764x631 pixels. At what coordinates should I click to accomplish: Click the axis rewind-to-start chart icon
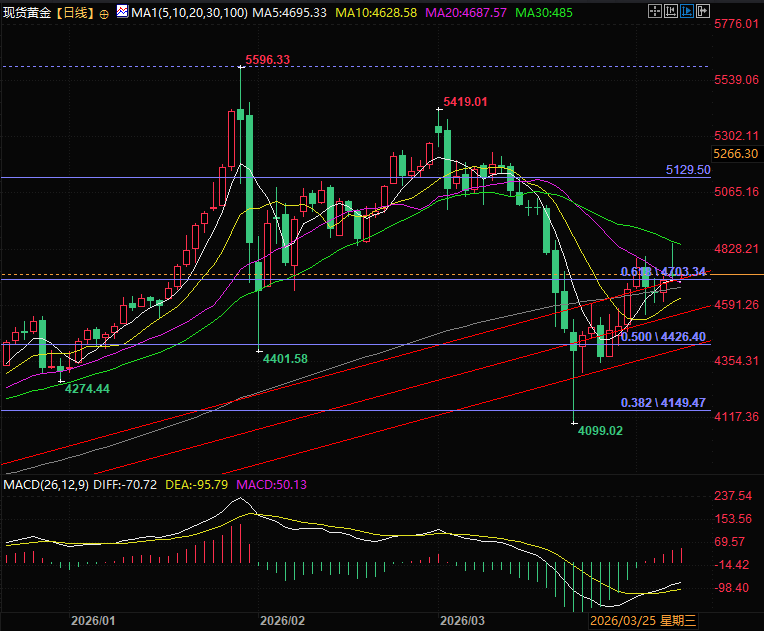(x=671, y=11)
